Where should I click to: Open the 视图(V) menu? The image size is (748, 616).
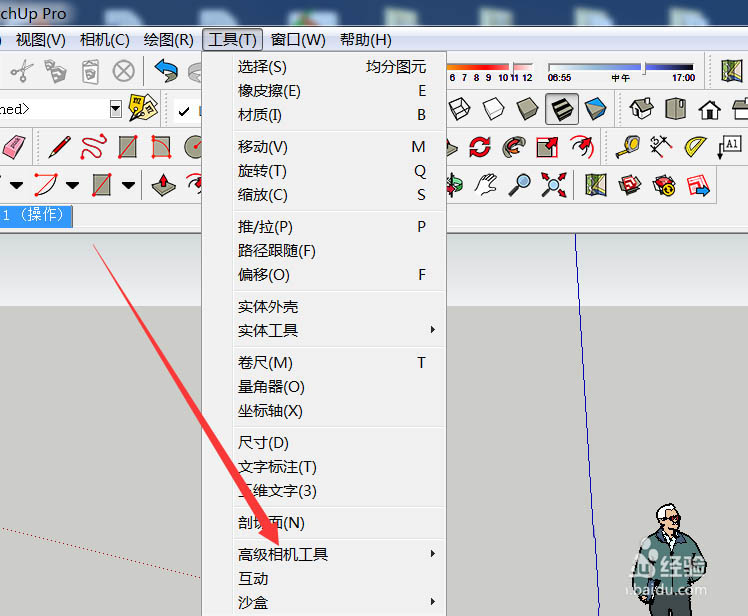point(41,40)
